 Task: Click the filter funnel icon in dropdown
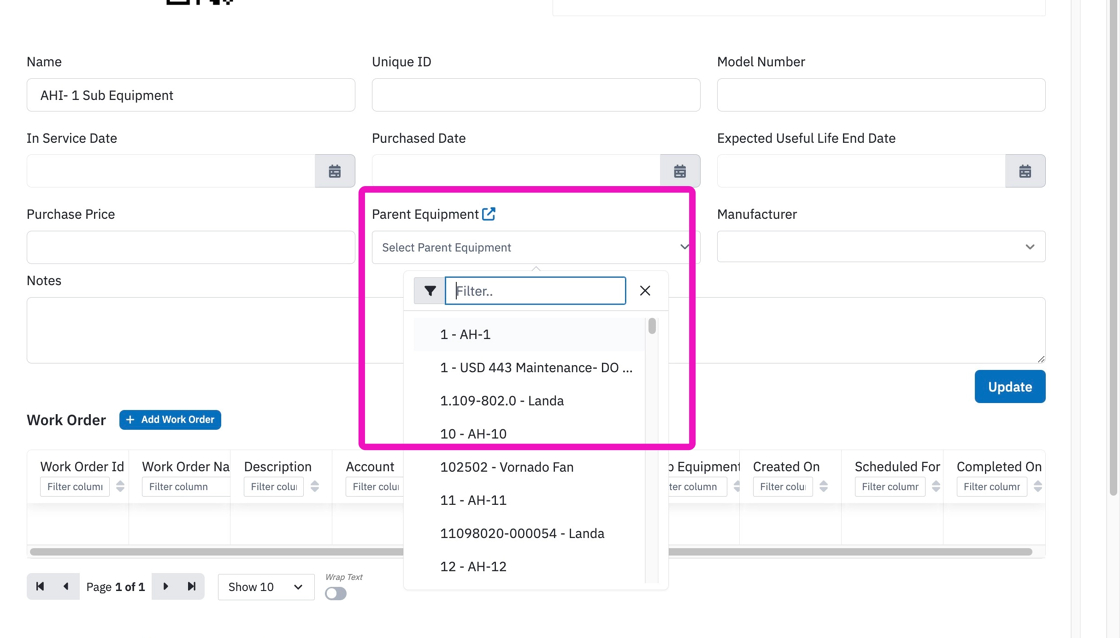coord(429,291)
